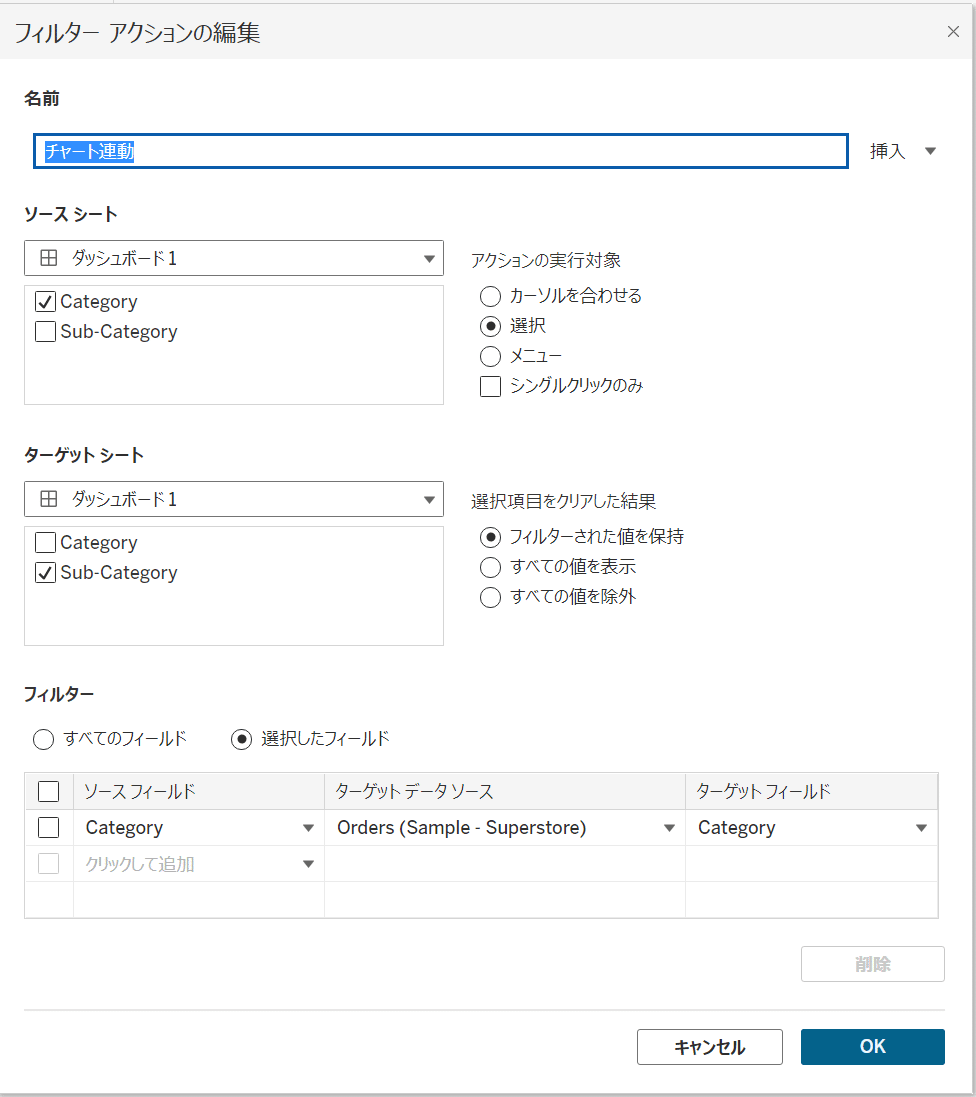Click クリックして追加 to add a field
Screen dimensions: 976x1097
point(140,864)
